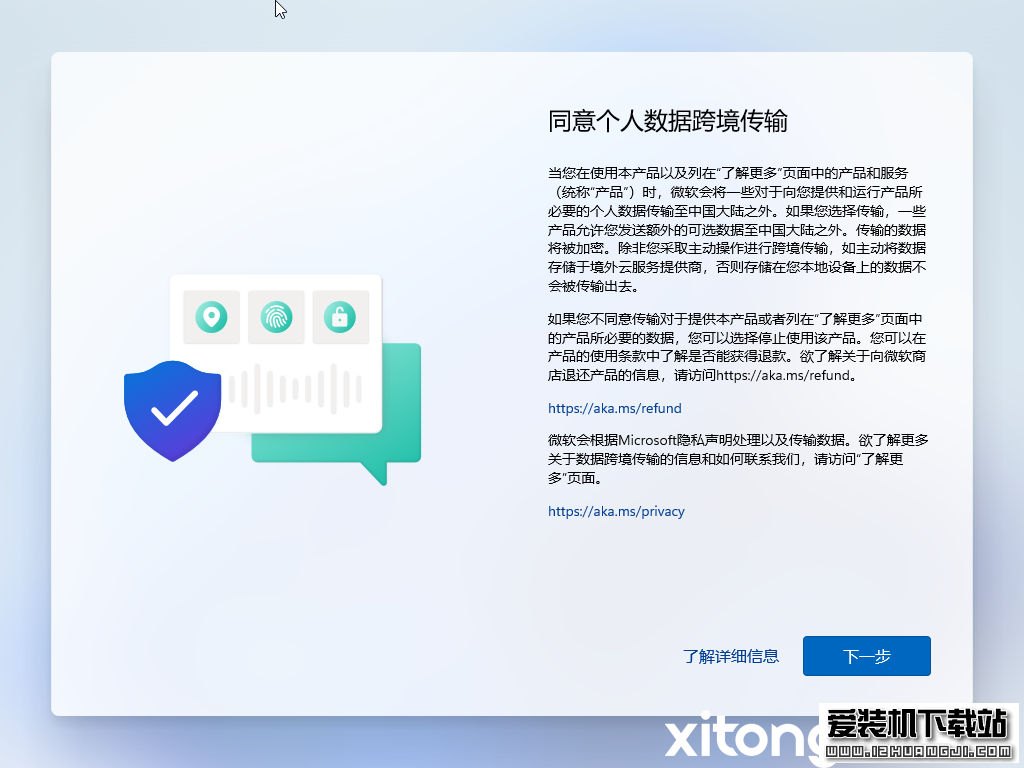Click the paragraph starting with 微软会根据Microsoft隐私声明

coord(738,458)
